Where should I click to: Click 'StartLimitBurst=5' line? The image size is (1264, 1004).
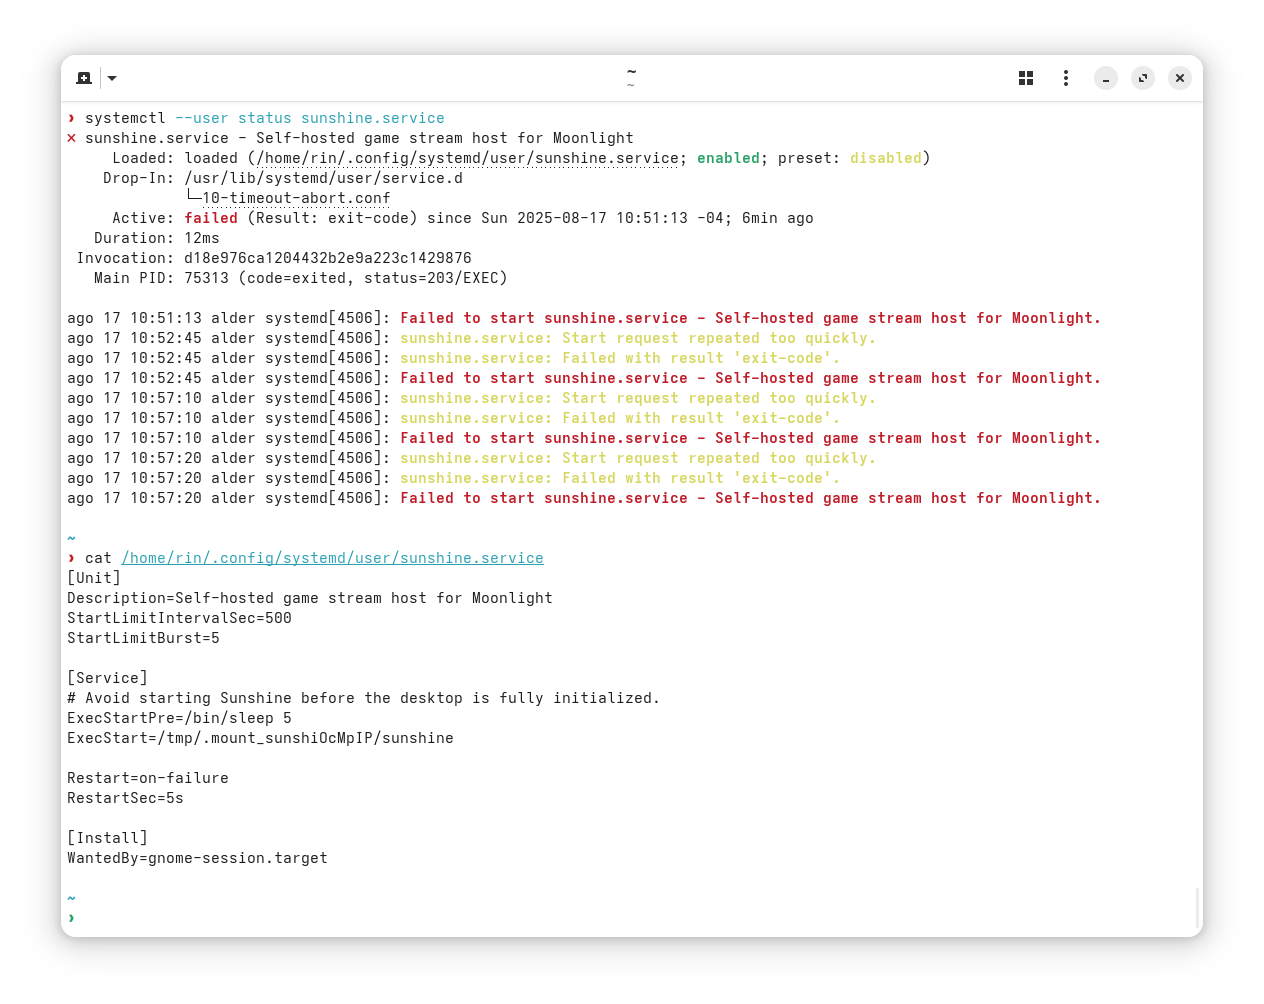143,638
